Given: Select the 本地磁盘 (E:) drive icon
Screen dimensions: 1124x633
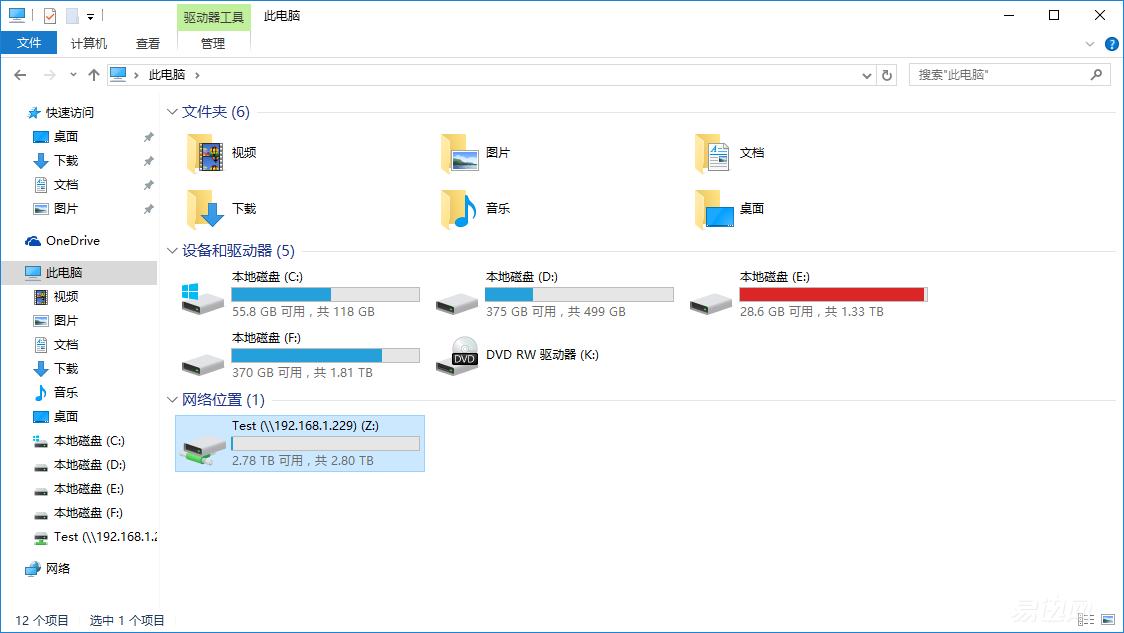Looking at the screenshot, I should (x=710, y=303).
